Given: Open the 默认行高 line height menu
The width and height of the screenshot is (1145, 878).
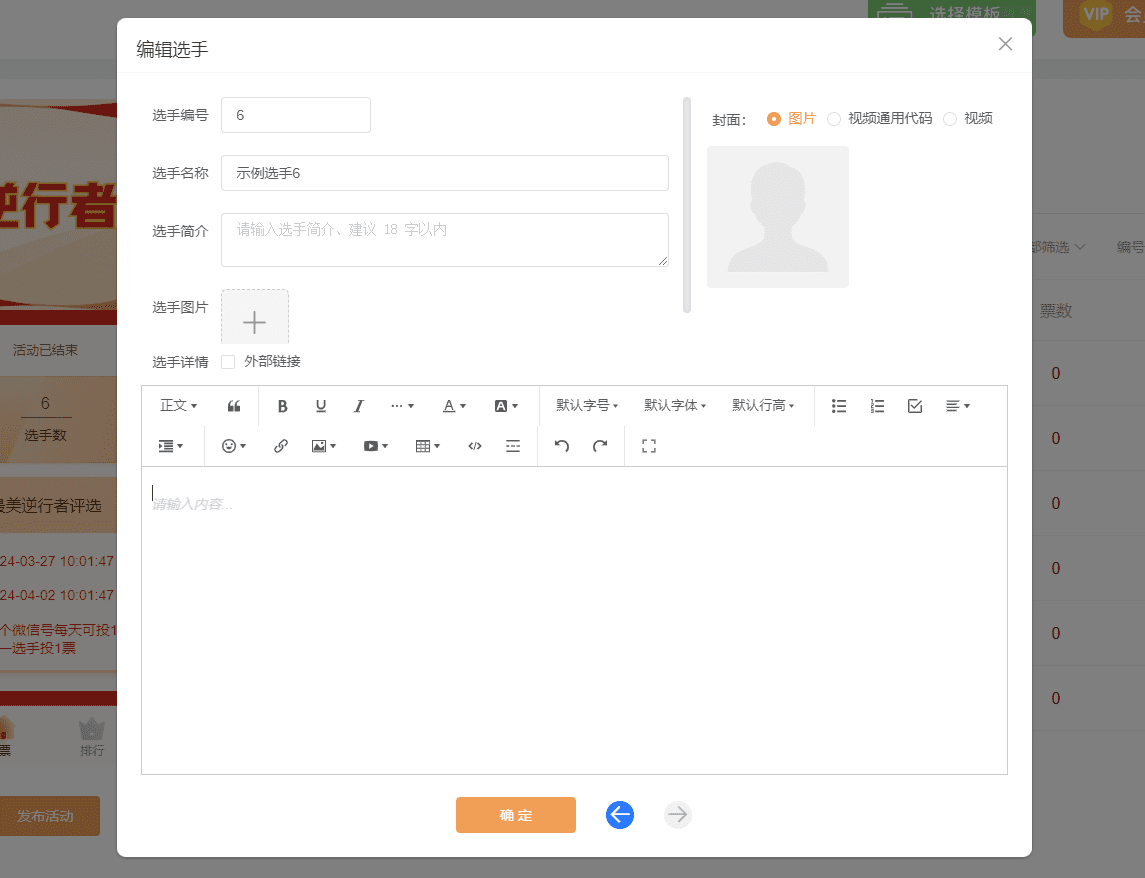Looking at the screenshot, I should pos(763,405).
